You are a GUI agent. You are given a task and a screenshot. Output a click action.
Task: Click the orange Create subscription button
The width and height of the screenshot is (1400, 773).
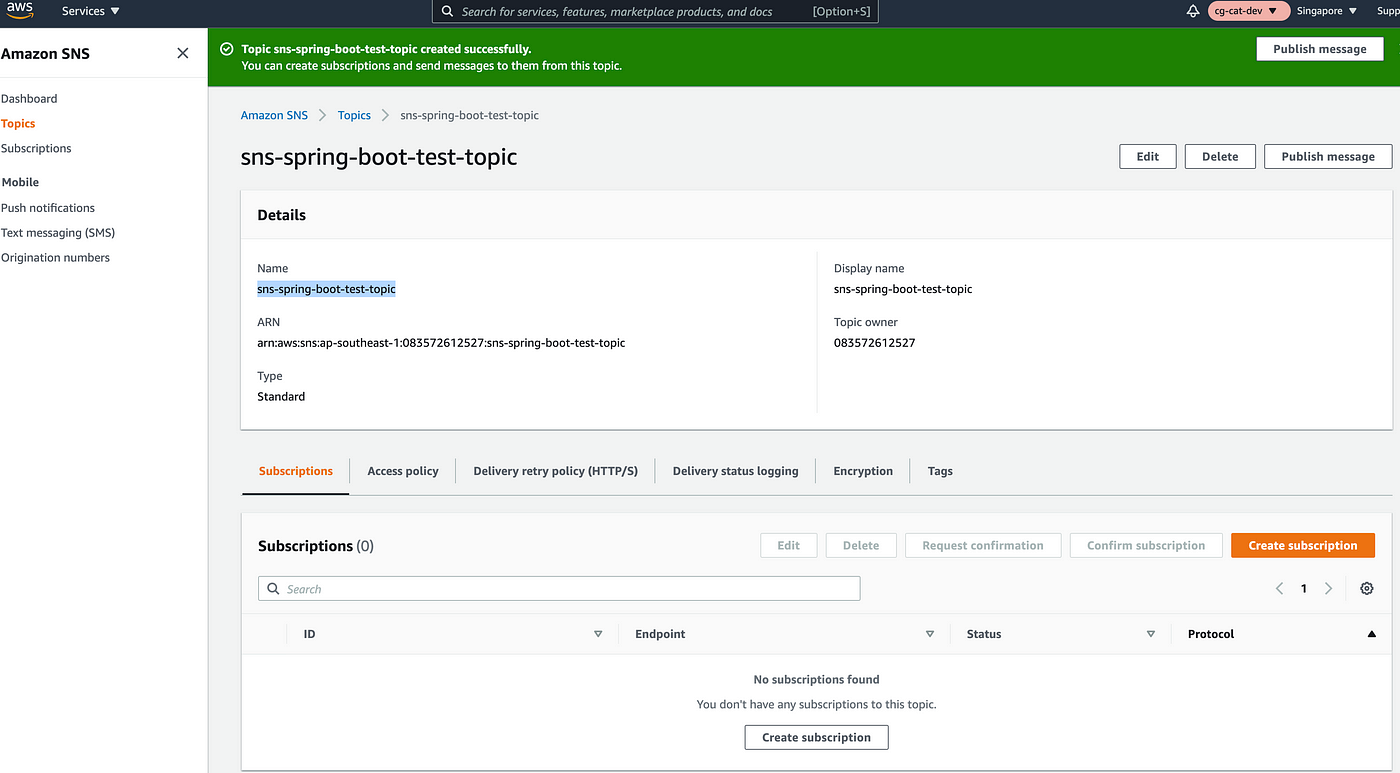coord(1303,545)
